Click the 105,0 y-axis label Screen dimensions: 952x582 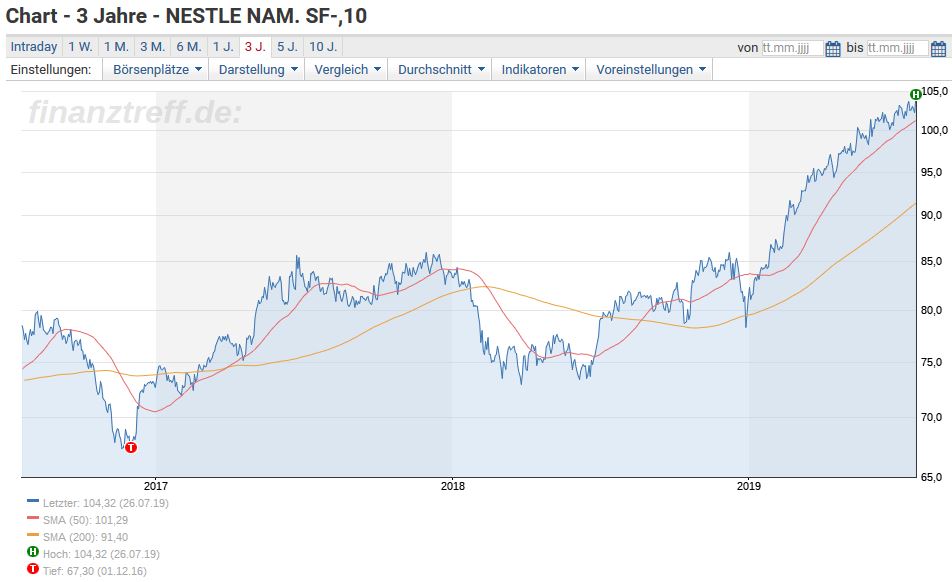934,92
